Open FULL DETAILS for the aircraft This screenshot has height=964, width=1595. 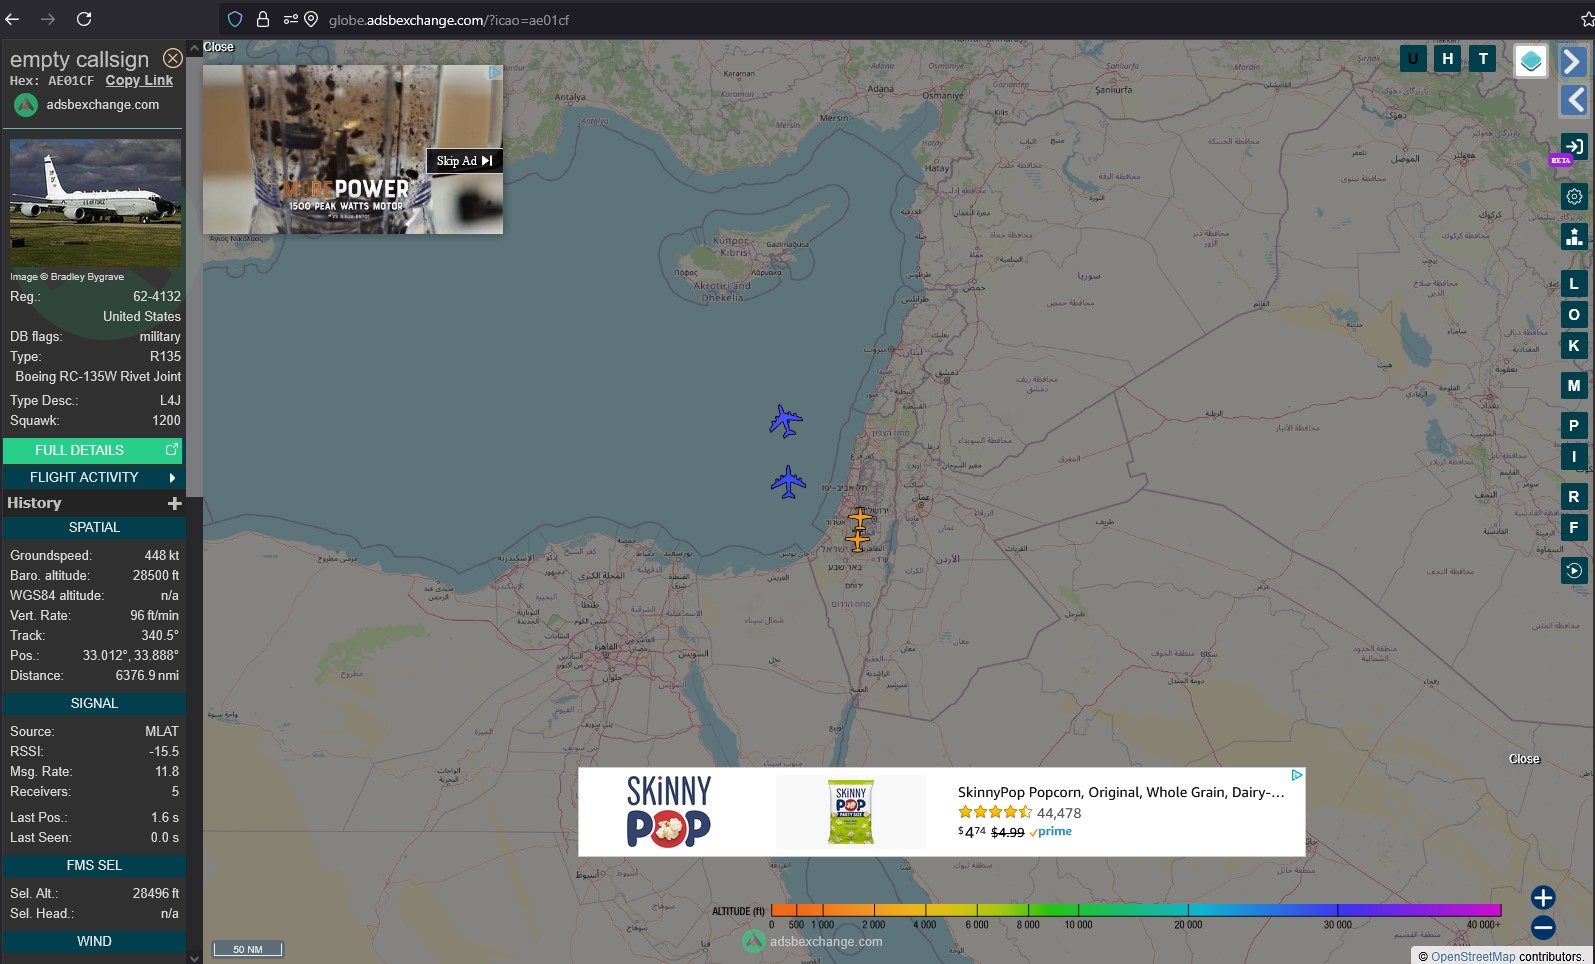click(93, 450)
